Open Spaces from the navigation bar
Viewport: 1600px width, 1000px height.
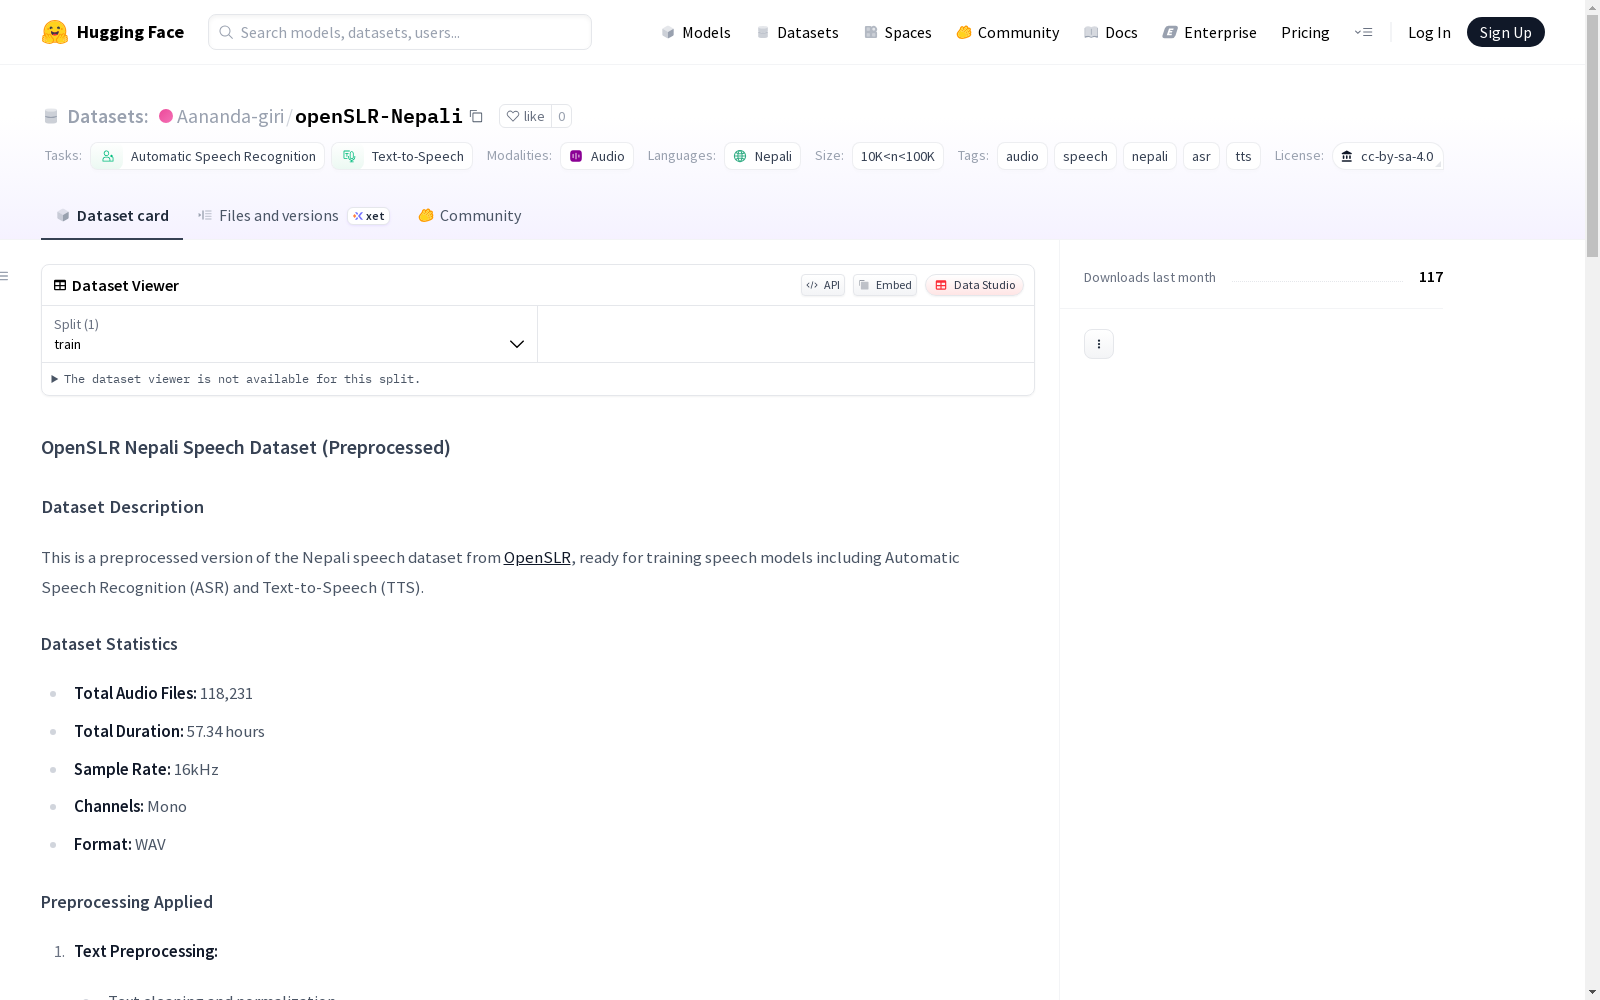(x=898, y=32)
